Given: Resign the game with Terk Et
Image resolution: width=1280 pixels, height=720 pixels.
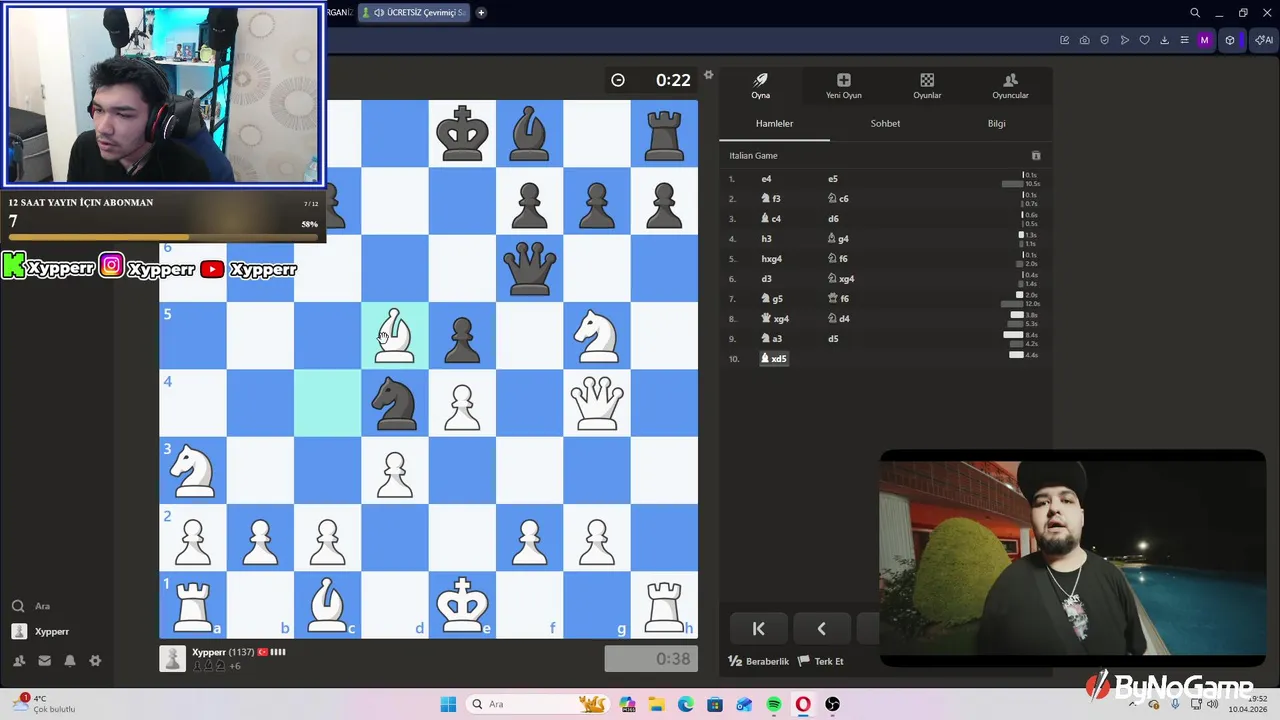Looking at the screenshot, I should tap(821, 661).
